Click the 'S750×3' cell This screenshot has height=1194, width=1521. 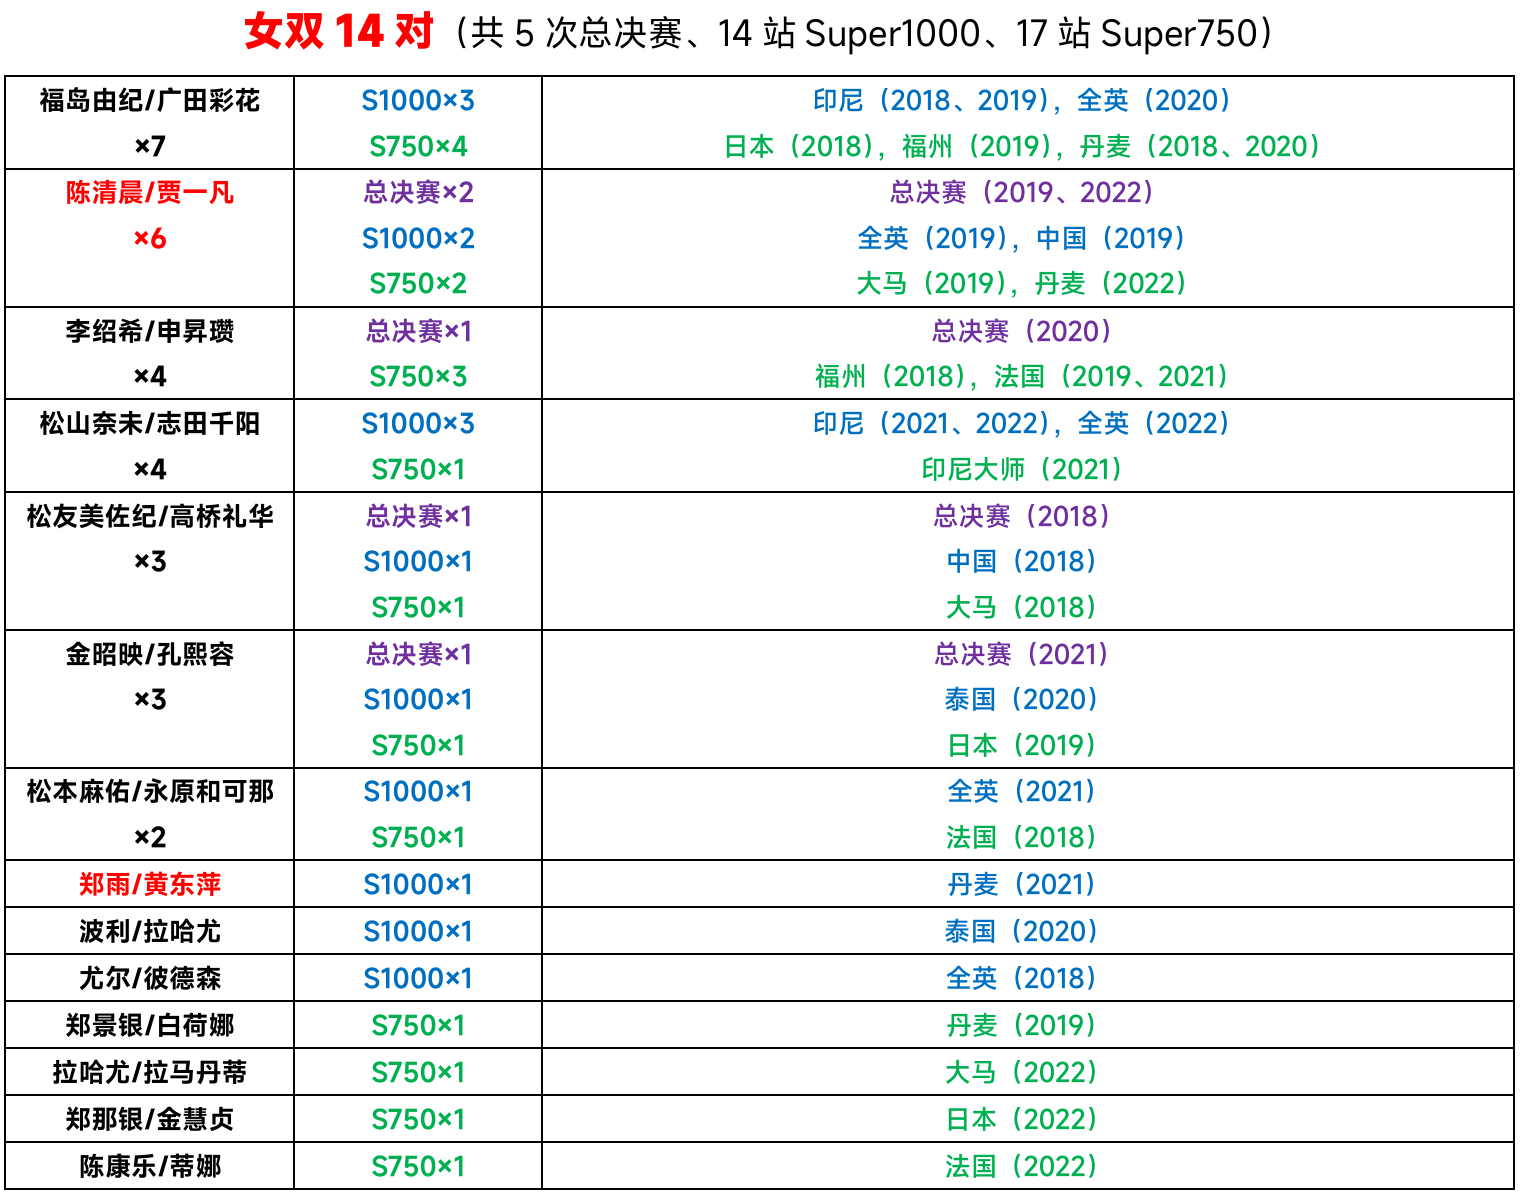coord(418,376)
